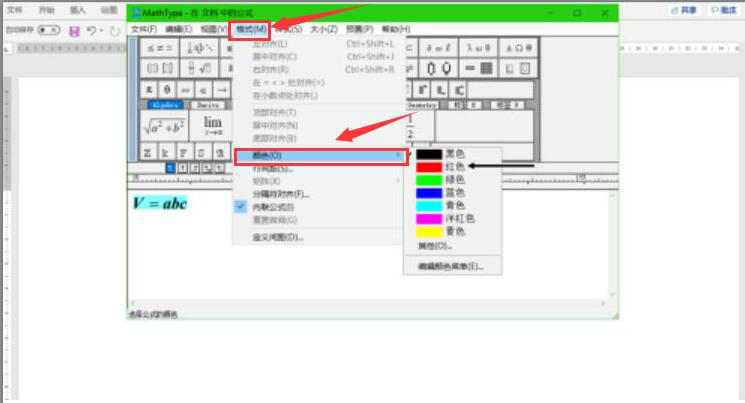Open the 帮助(H) menu in MathType
This screenshot has height=403, width=745.
tap(396, 29)
